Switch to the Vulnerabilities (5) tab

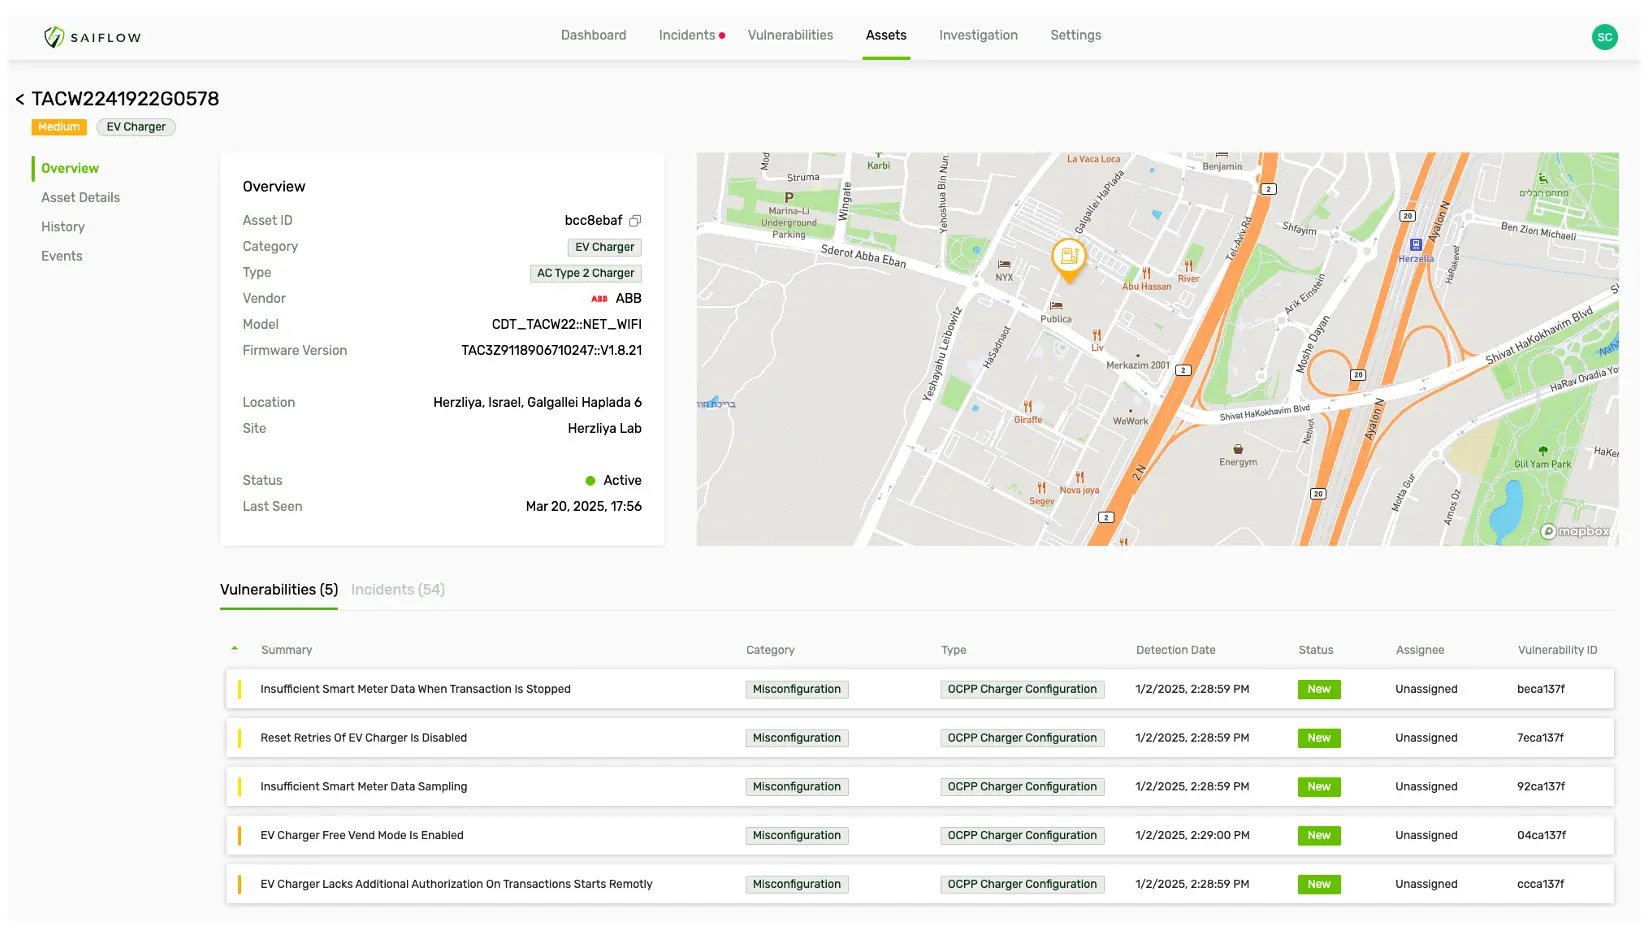(x=279, y=590)
